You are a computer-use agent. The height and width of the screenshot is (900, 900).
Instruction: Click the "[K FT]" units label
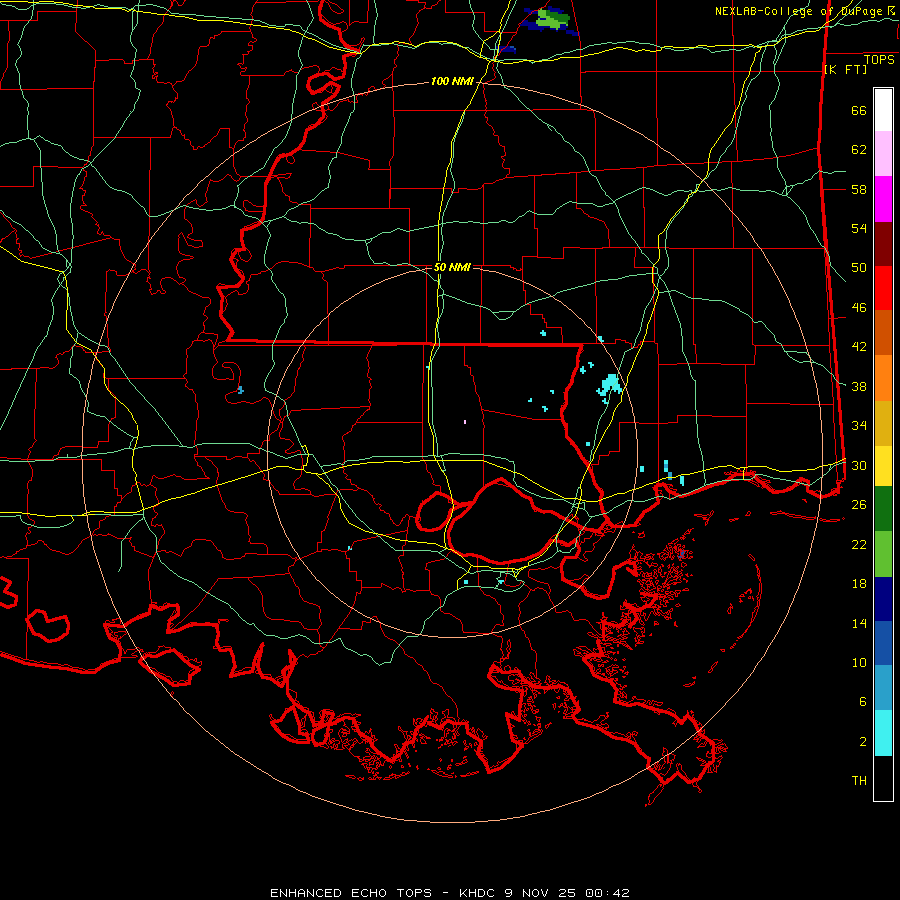(845, 69)
